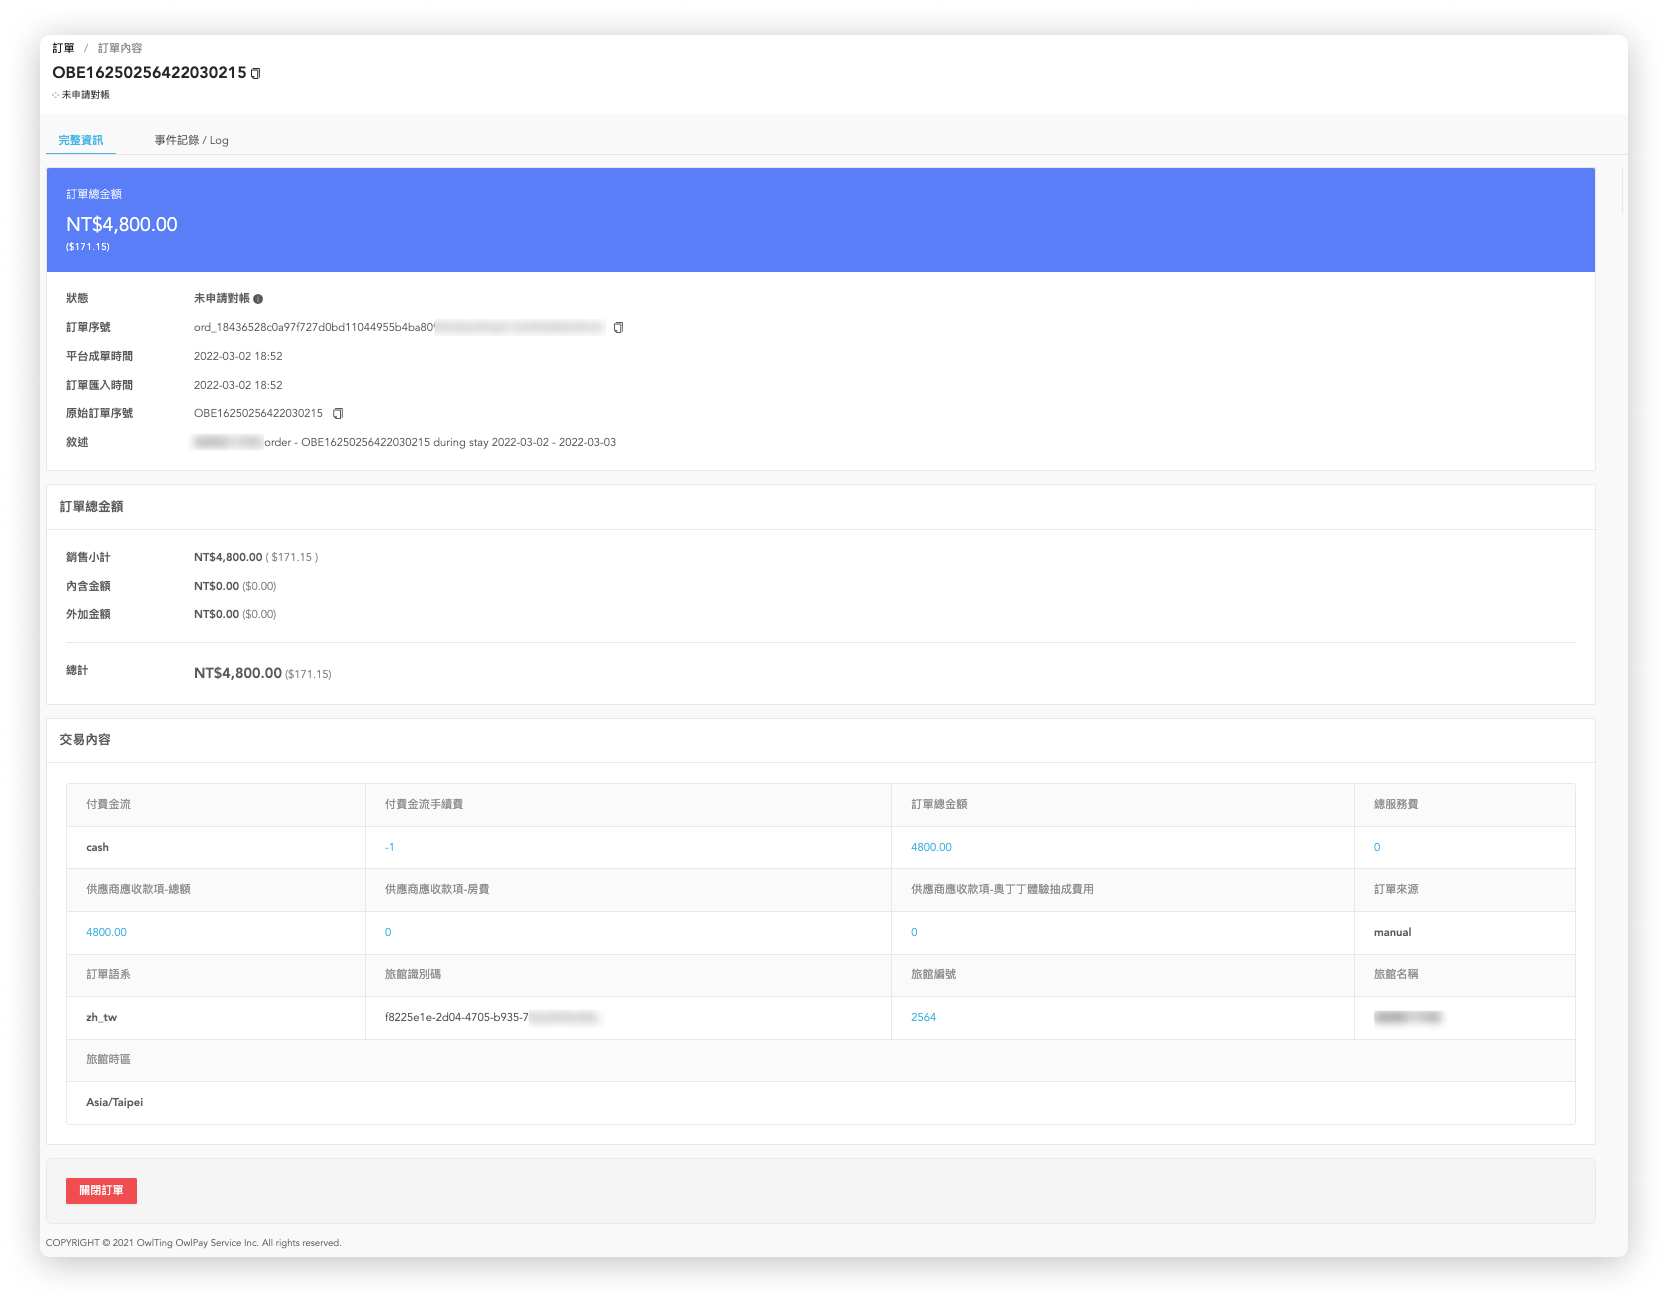This screenshot has height=1302, width=1668.
Task: Click the zh_tw order language cell
Action: pyautogui.click(x=216, y=1017)
